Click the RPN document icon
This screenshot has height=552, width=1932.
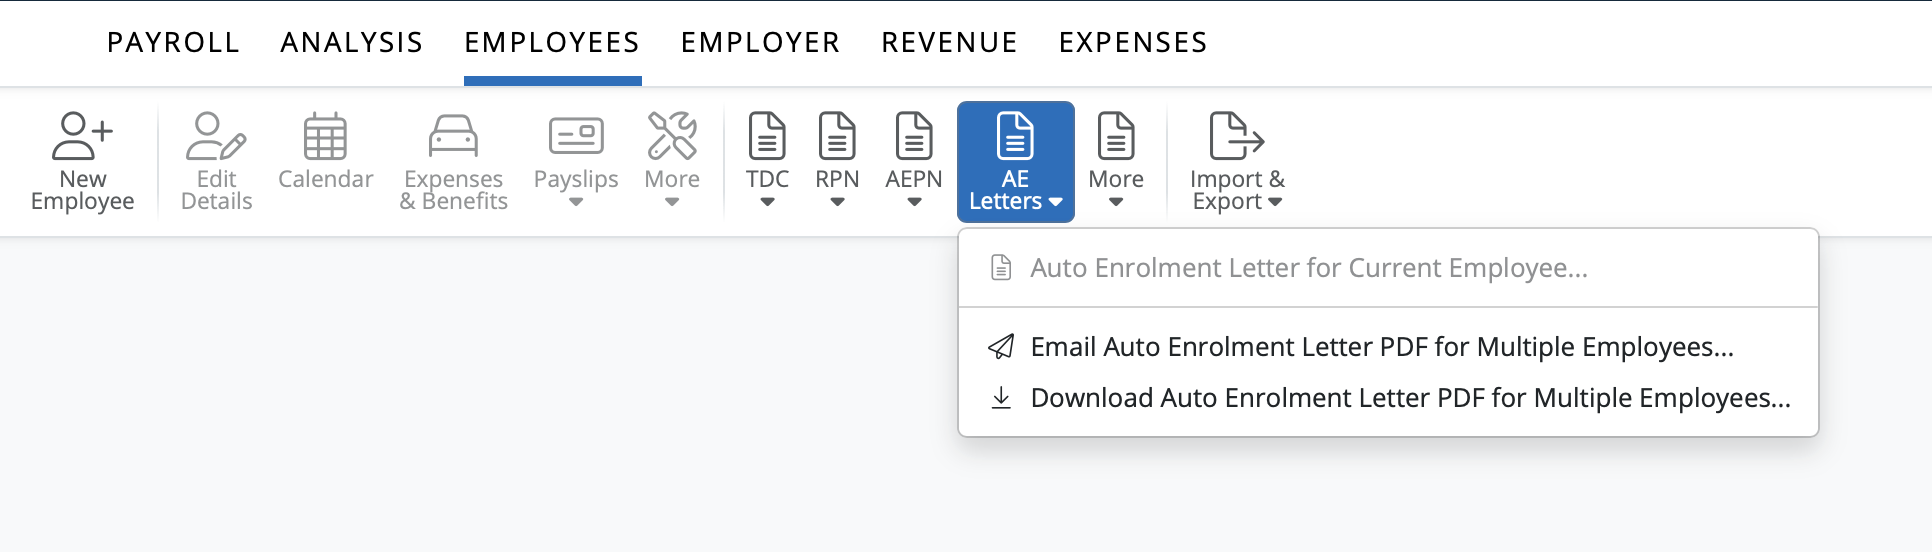point(837,137)
